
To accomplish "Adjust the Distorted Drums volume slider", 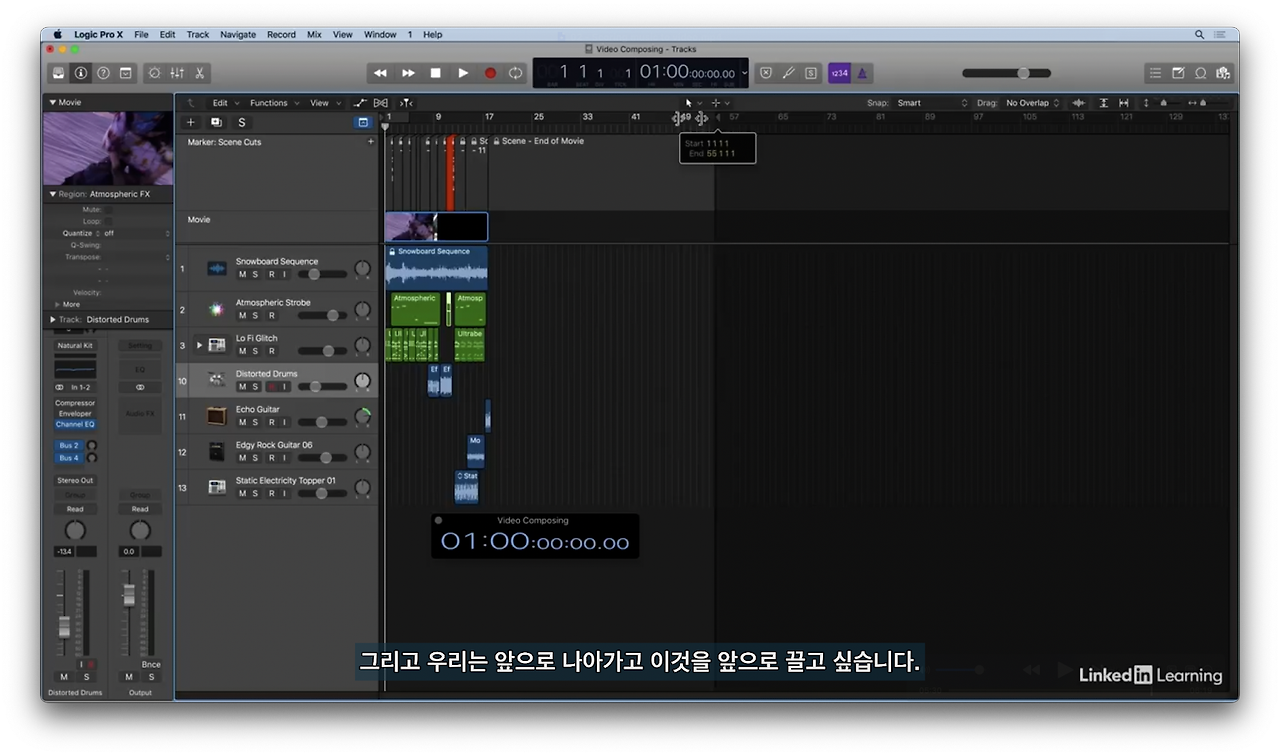I will [321, 387].
